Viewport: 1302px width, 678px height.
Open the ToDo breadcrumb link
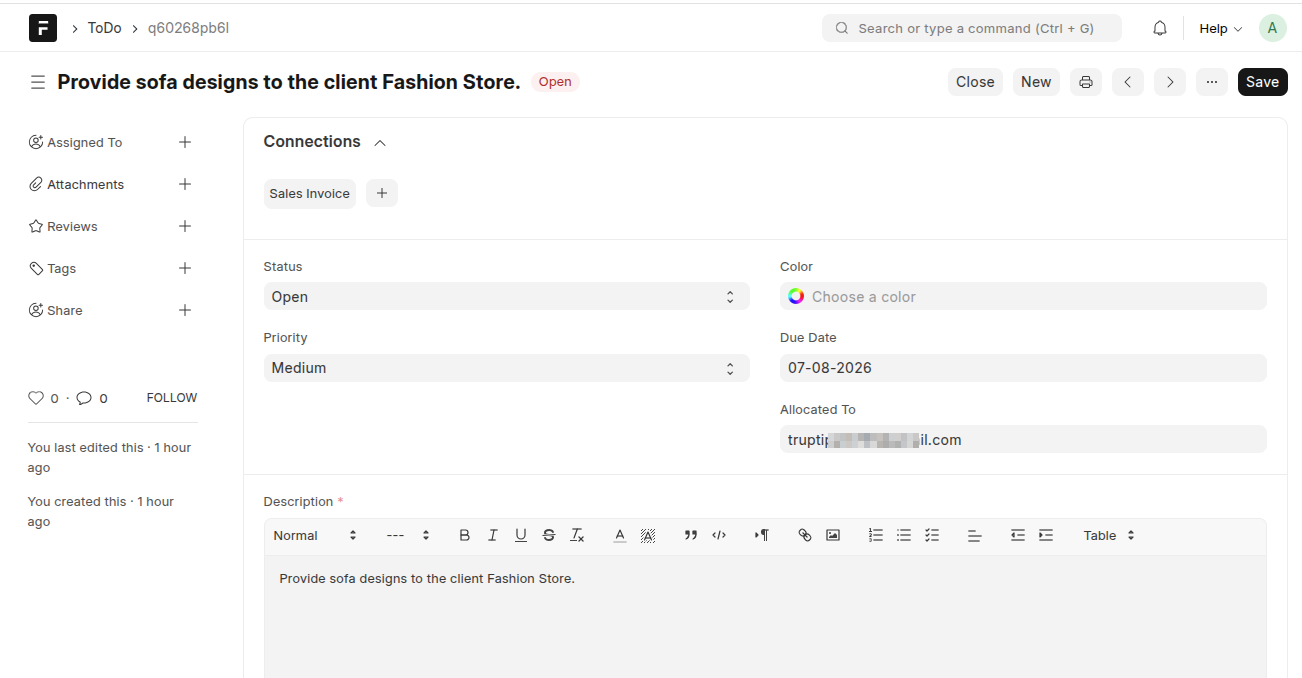coord(104,28)
